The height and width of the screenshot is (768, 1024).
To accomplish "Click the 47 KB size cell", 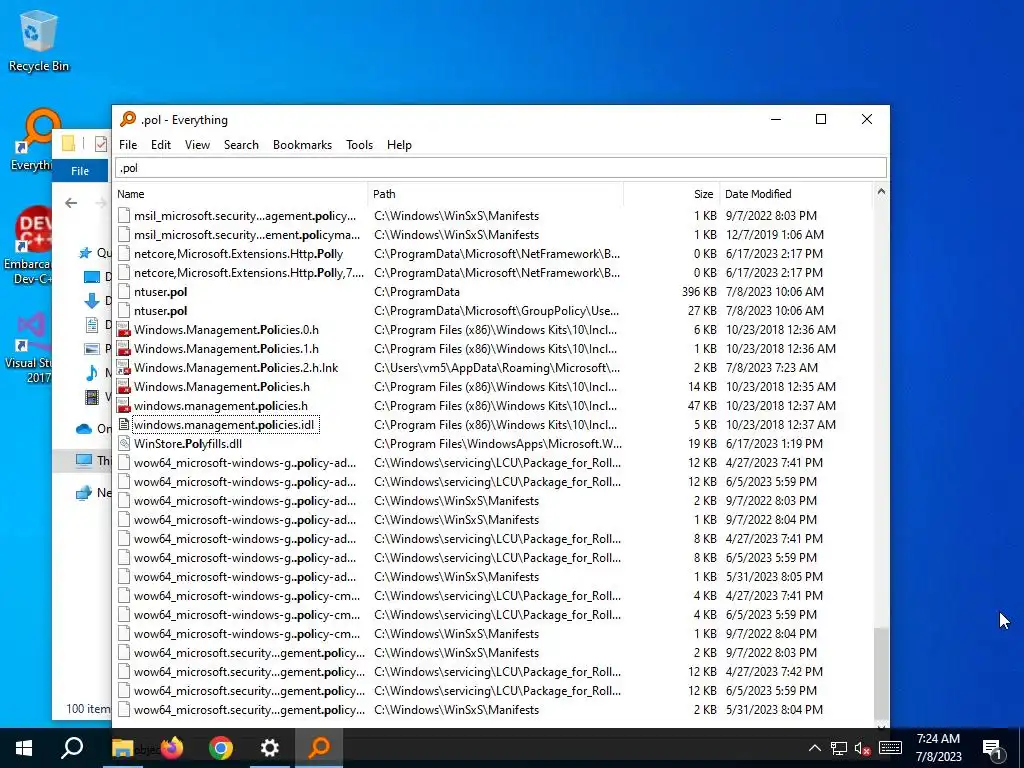I will pos(702,406).
